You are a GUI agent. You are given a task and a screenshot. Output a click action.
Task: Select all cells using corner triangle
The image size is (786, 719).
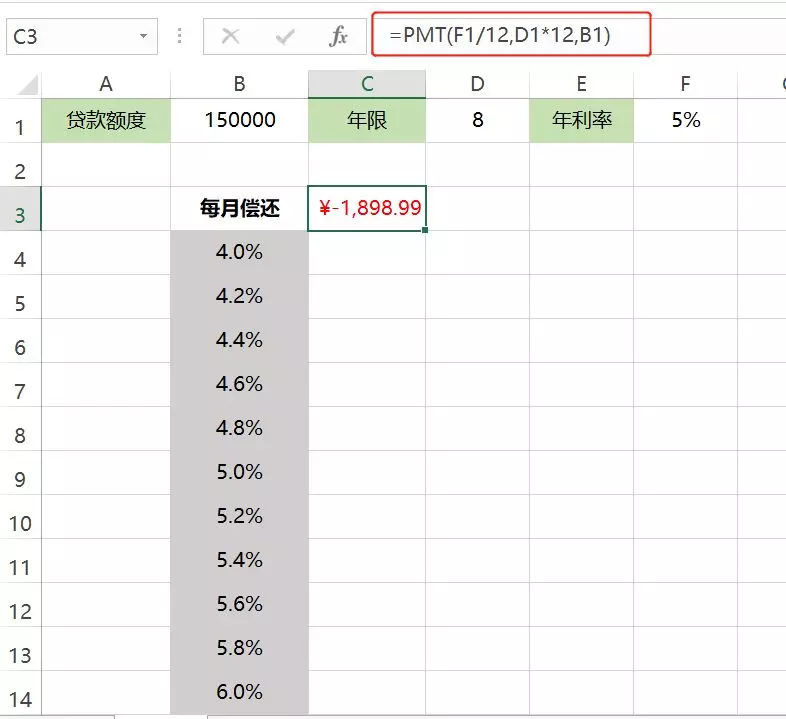point(27,85)
